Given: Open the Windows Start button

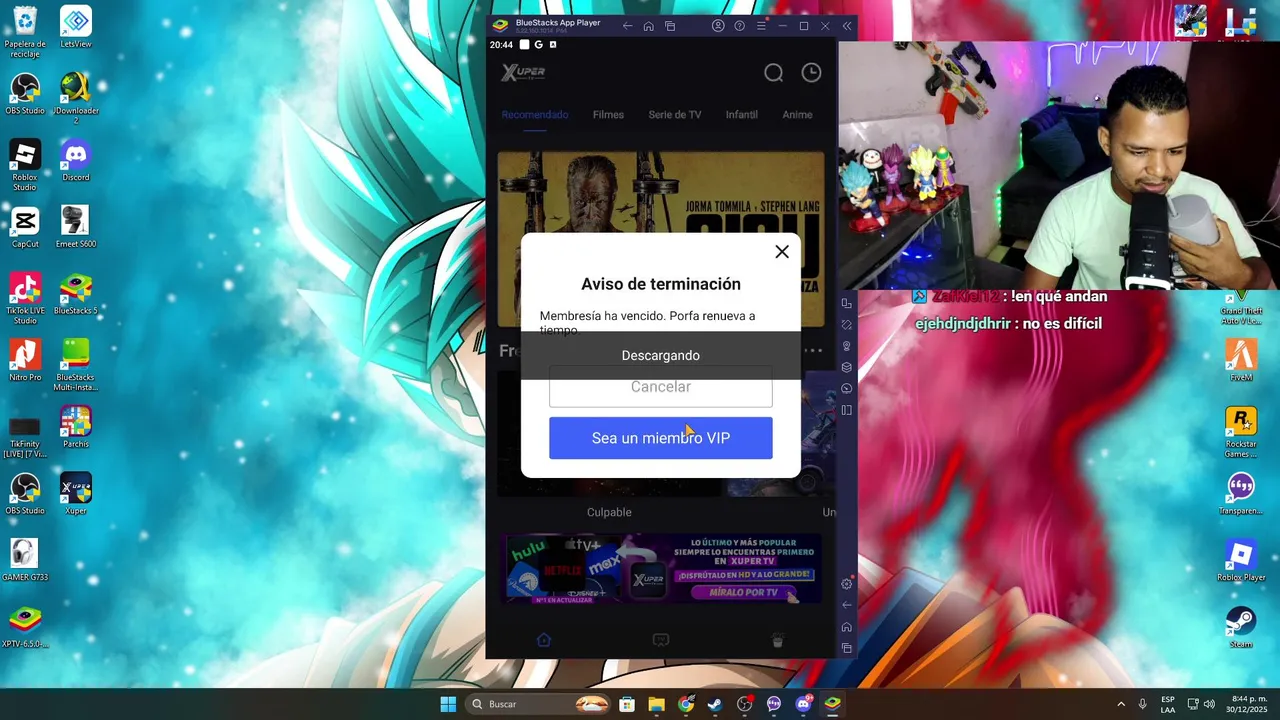Looking at the screenshot, I should pyautogui.click(x=448, y=704).
